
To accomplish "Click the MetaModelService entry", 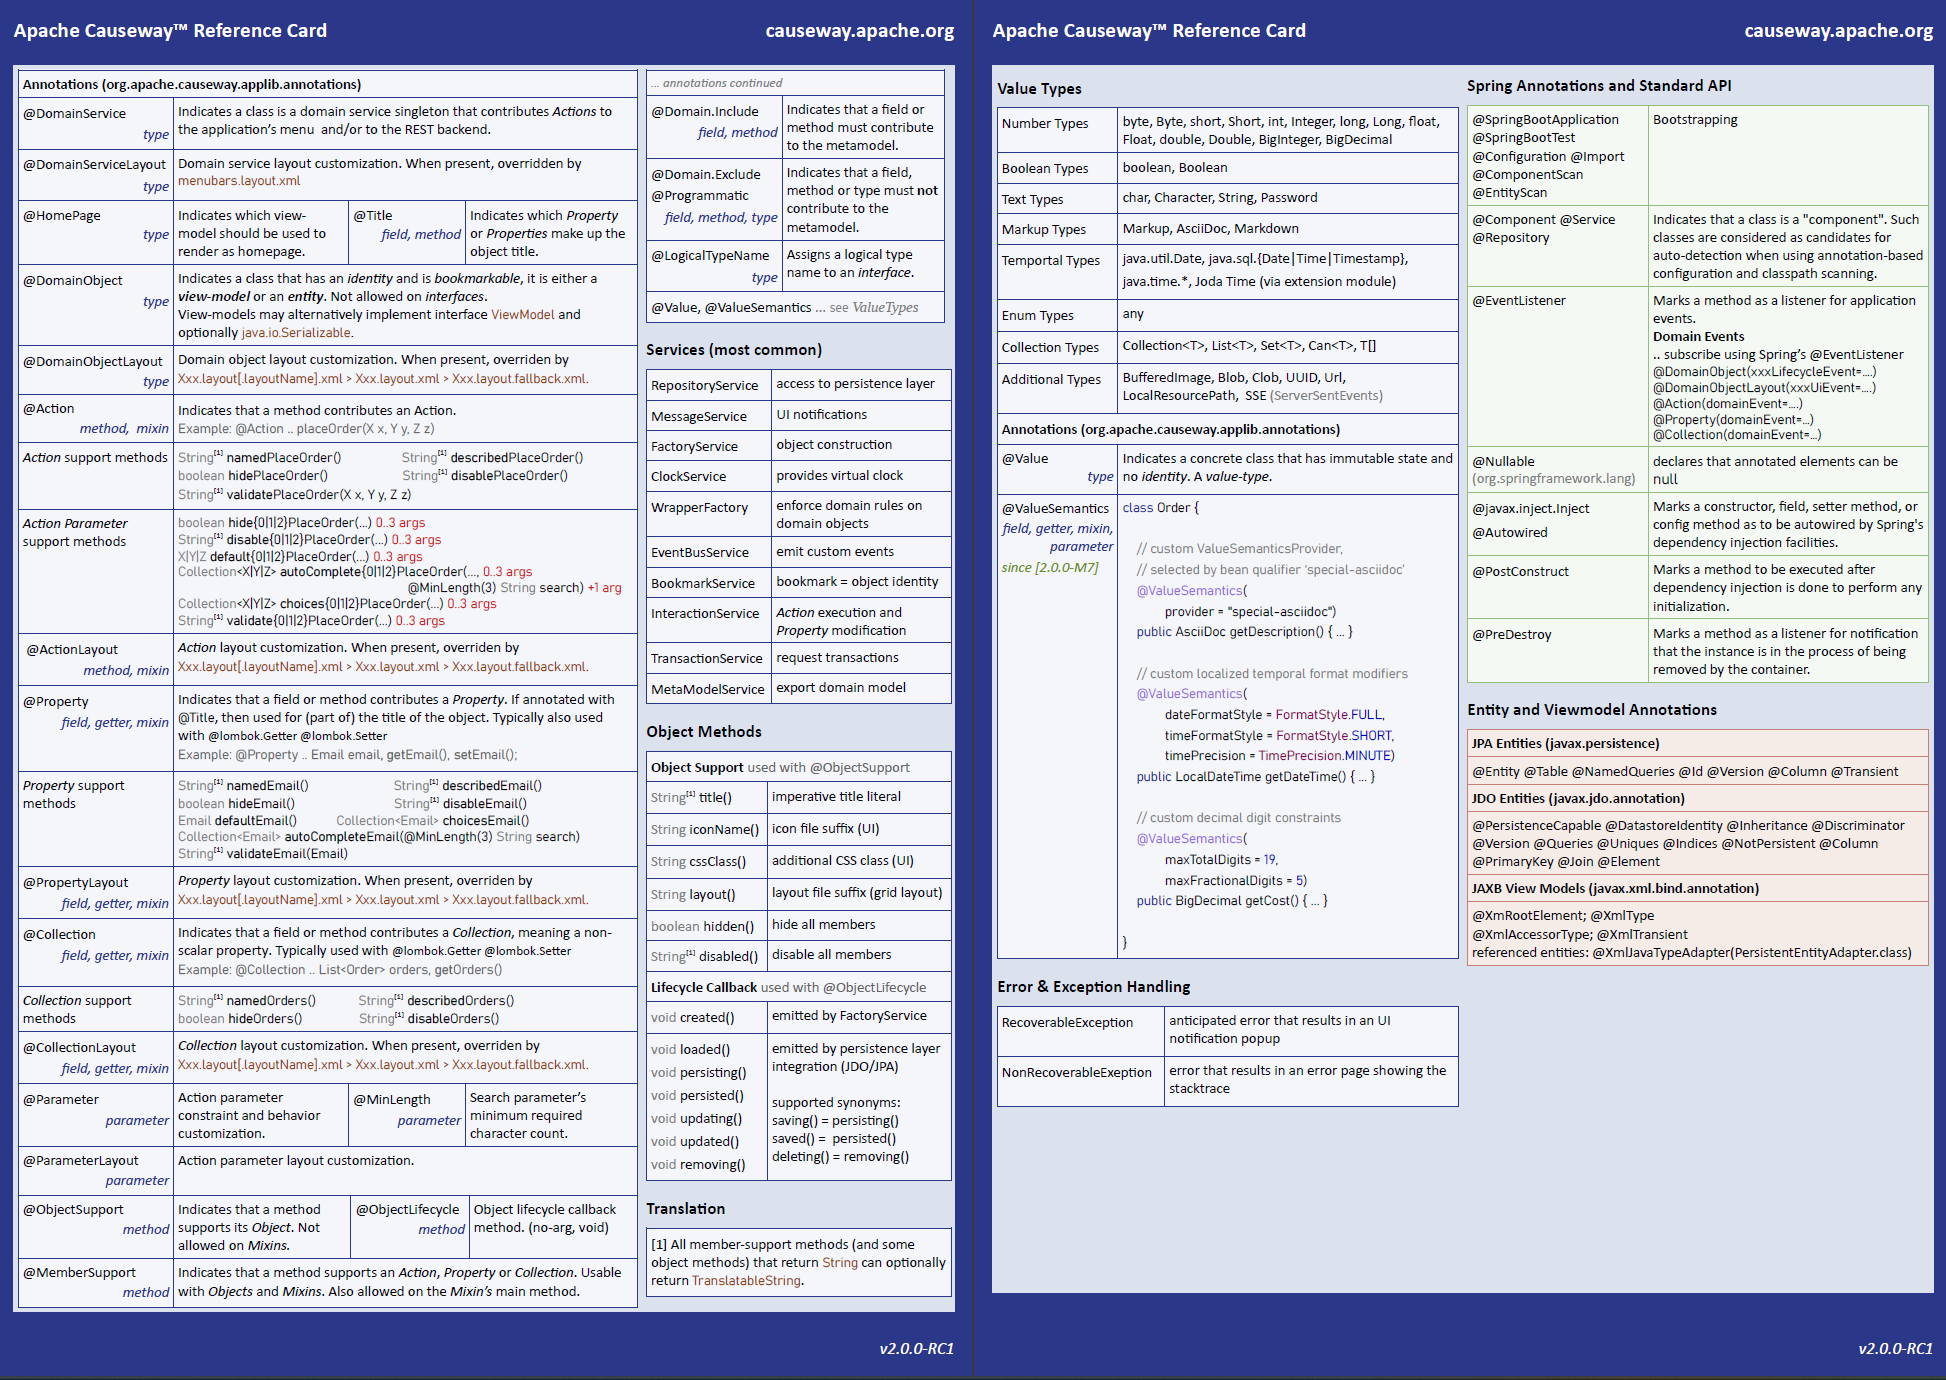I will (x=707, y=689).
